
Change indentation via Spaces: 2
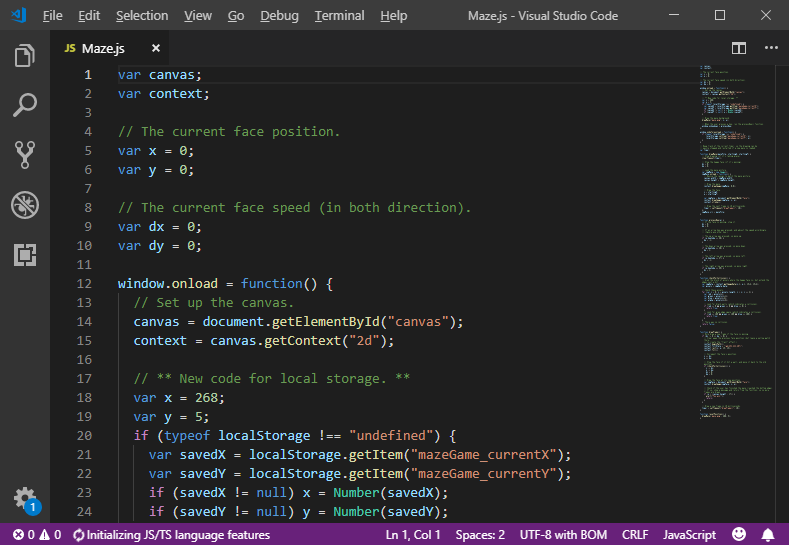[x=480, y=534]
